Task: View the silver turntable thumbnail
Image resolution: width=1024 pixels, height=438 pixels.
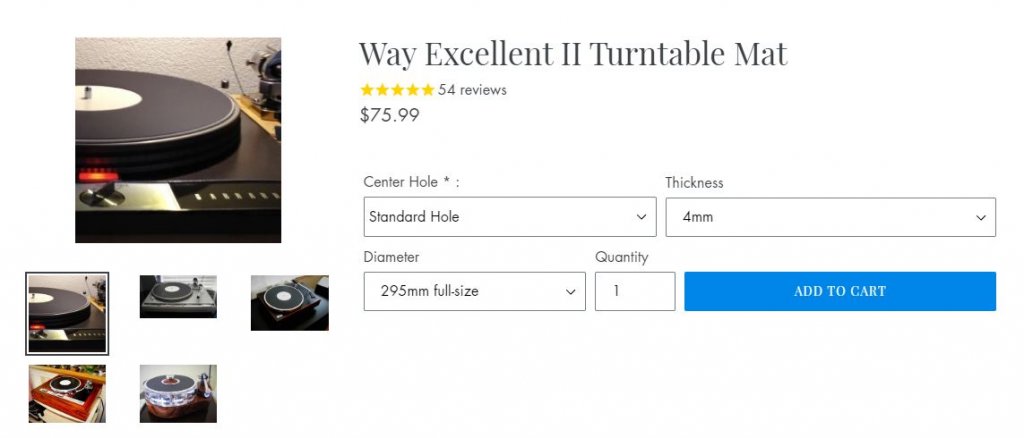Action: point(178,297)
